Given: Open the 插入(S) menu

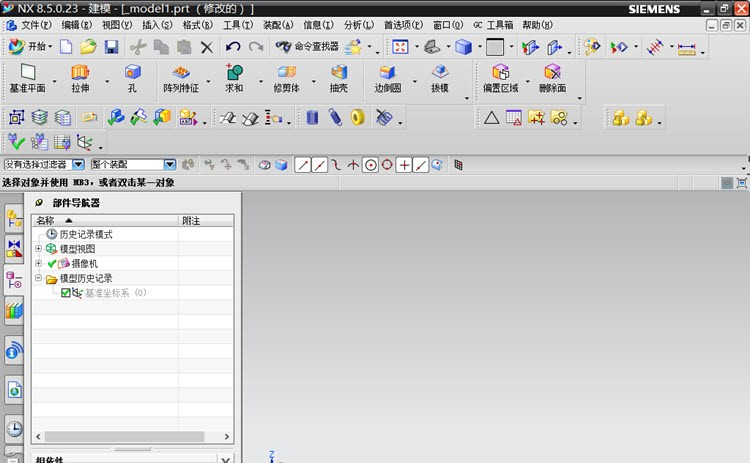Looking at the screenshot, I should point(157,25).
